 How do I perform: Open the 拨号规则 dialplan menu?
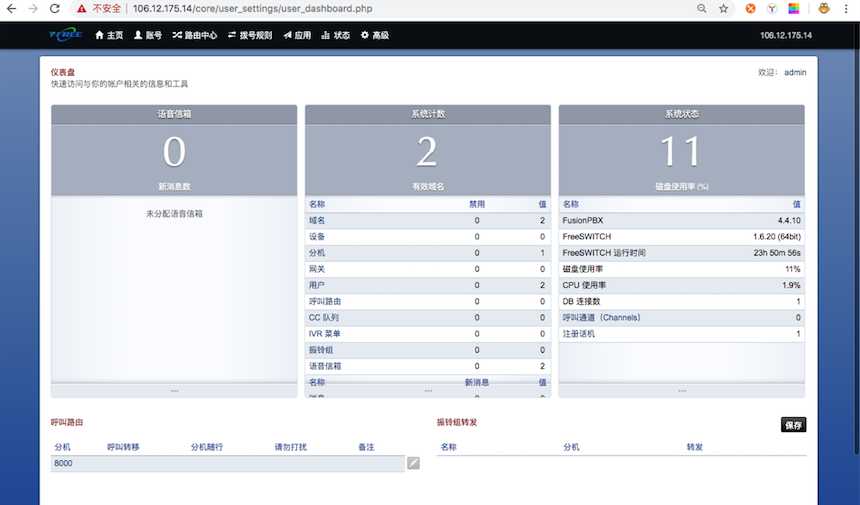250,35
